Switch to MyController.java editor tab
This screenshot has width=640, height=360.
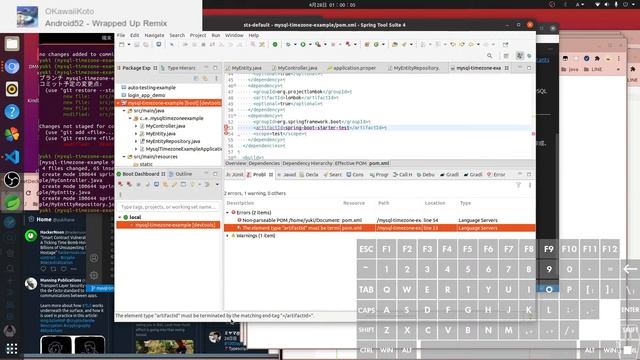(294, 68)
